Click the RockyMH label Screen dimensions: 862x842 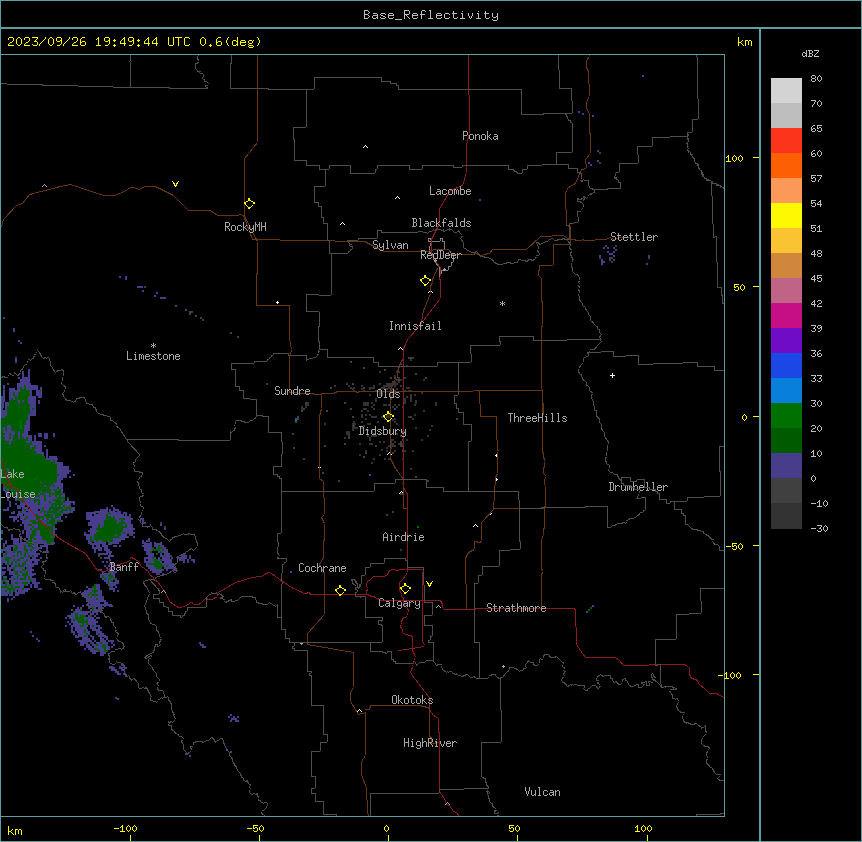click(245, 227)
